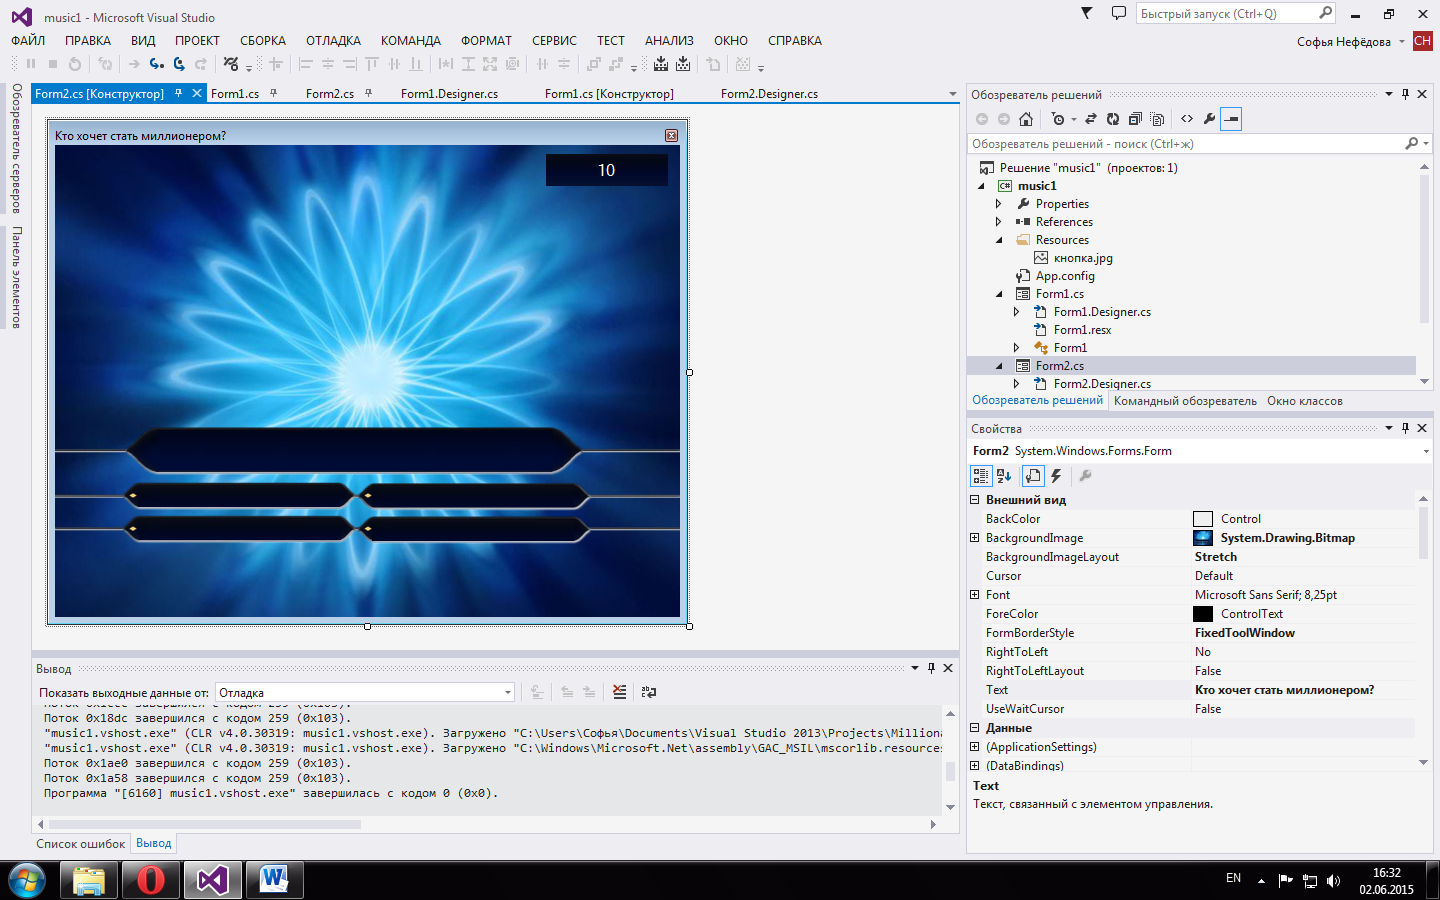Click notifications filter funnel icon
Screen dimensions: 1440x900
[x=1087, y=13]
